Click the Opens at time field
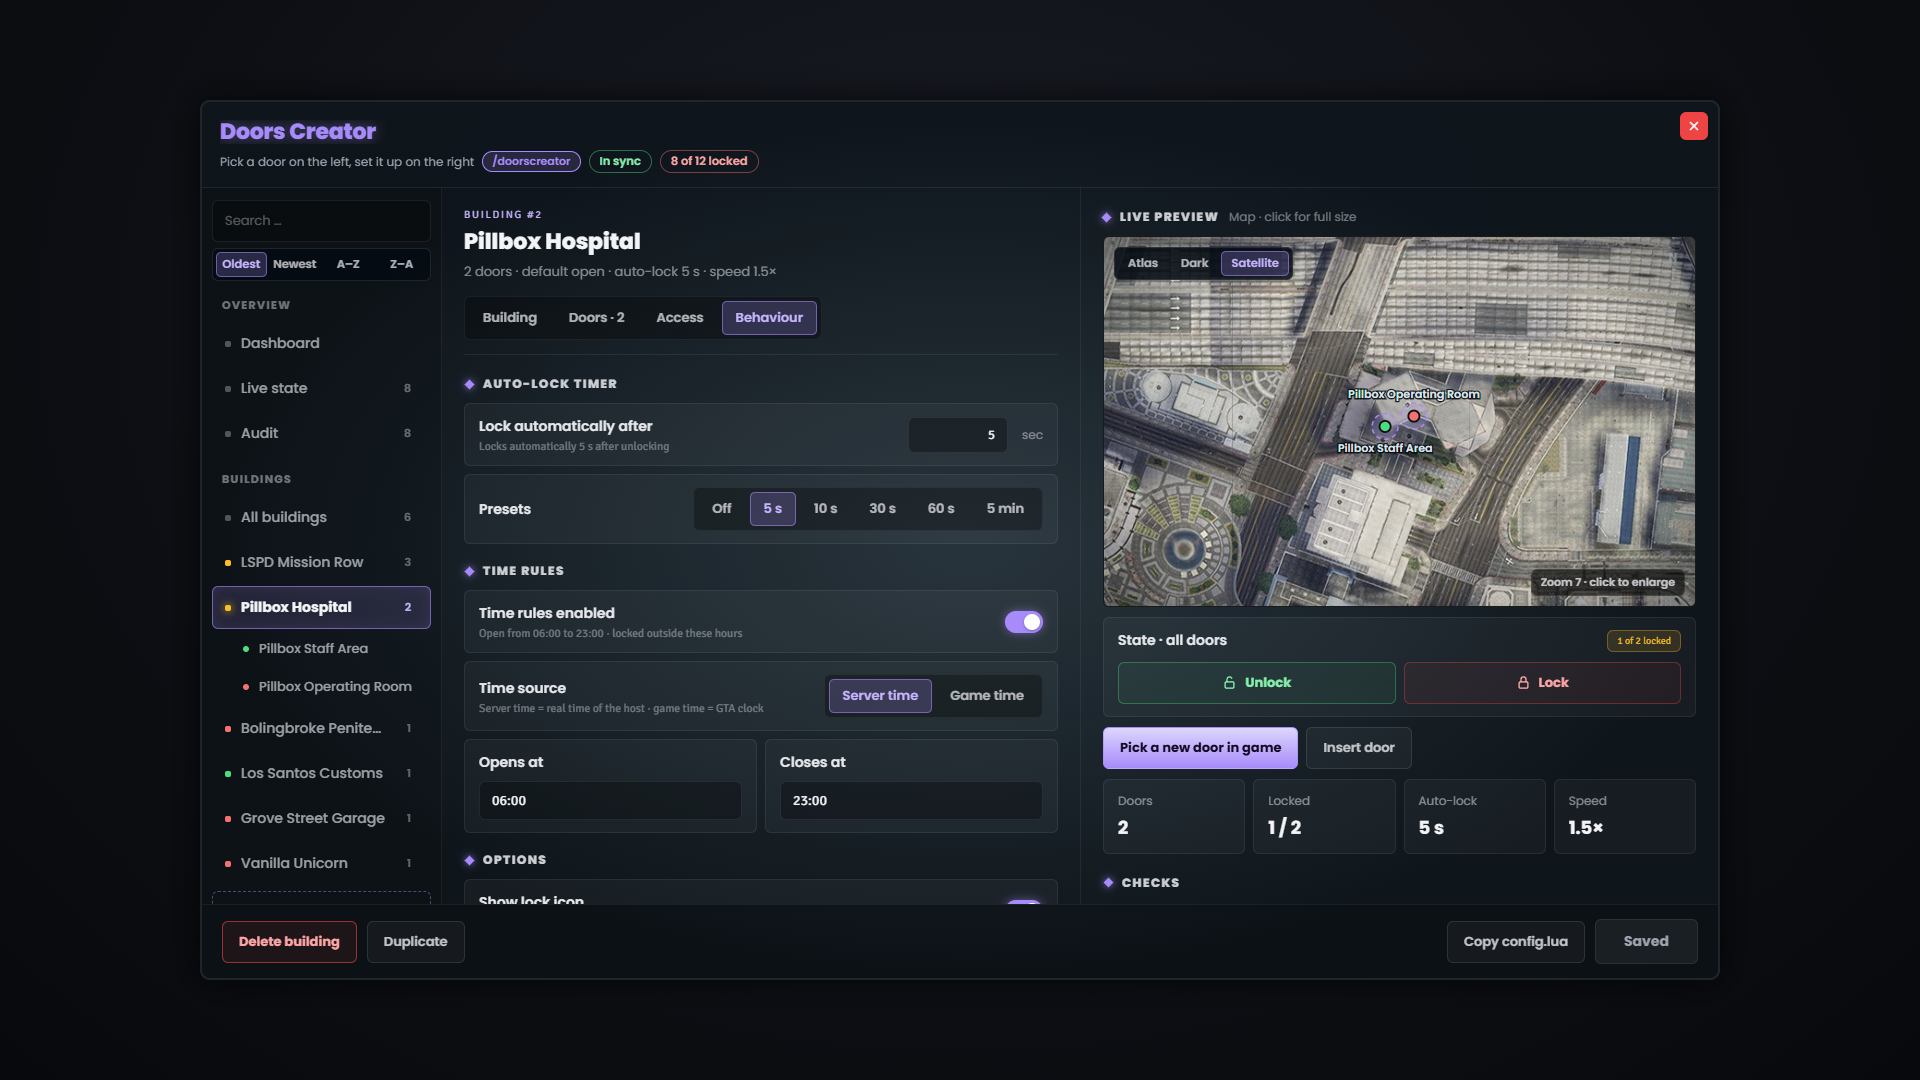The height and width of the screenshot is (1080, 1920). pos(610,801)
